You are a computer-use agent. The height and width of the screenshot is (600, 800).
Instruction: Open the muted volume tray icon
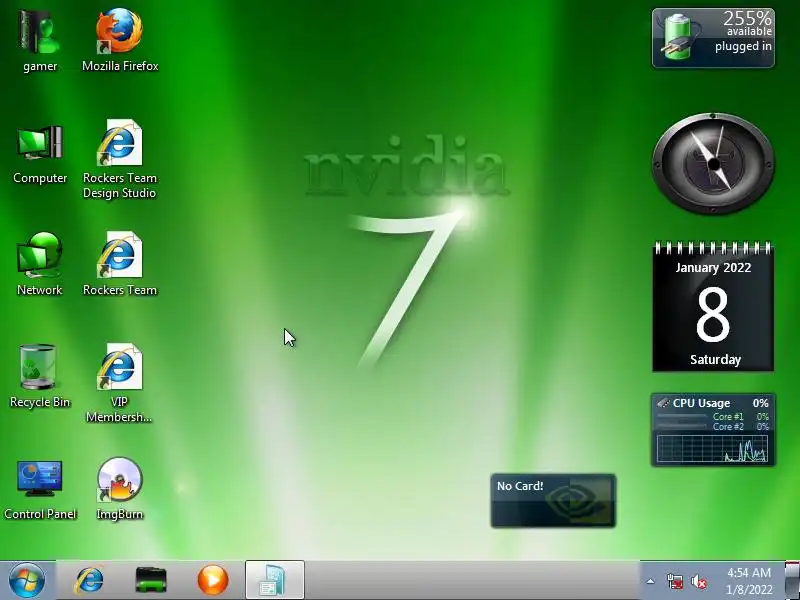click(x=699, y=582)
